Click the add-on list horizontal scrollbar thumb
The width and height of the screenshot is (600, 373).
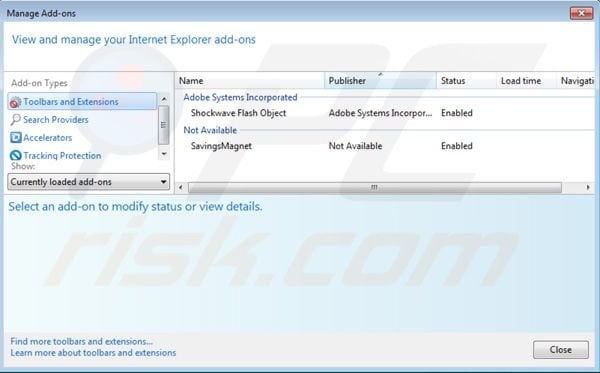click(375, 187)
